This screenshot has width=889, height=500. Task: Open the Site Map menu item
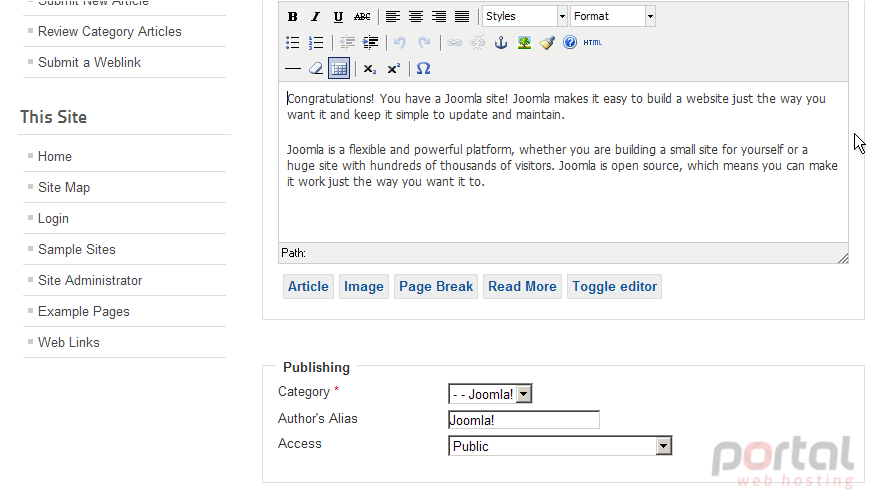(x=64, y=188)
